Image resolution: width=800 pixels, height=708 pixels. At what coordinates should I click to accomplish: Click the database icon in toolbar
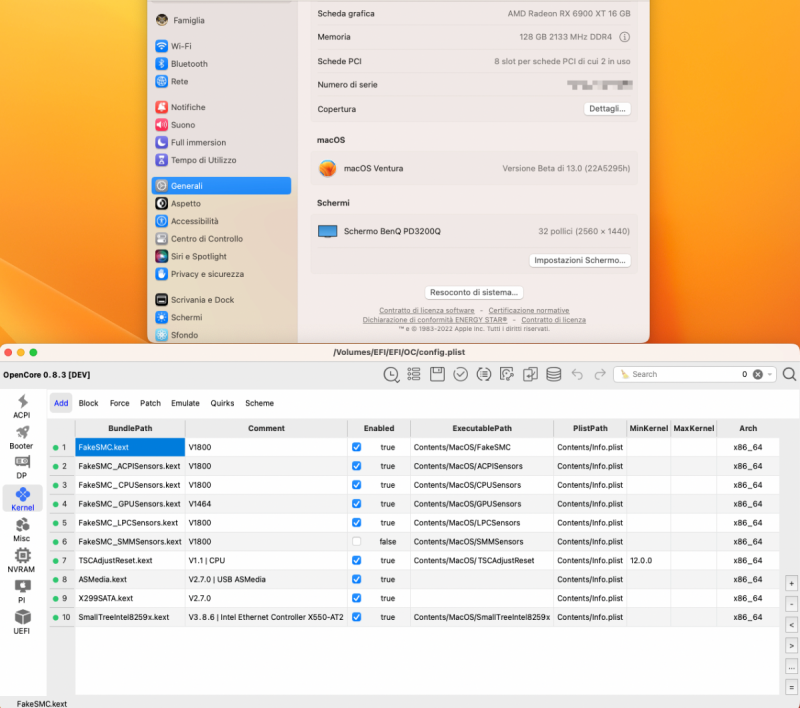coord(553,374)
